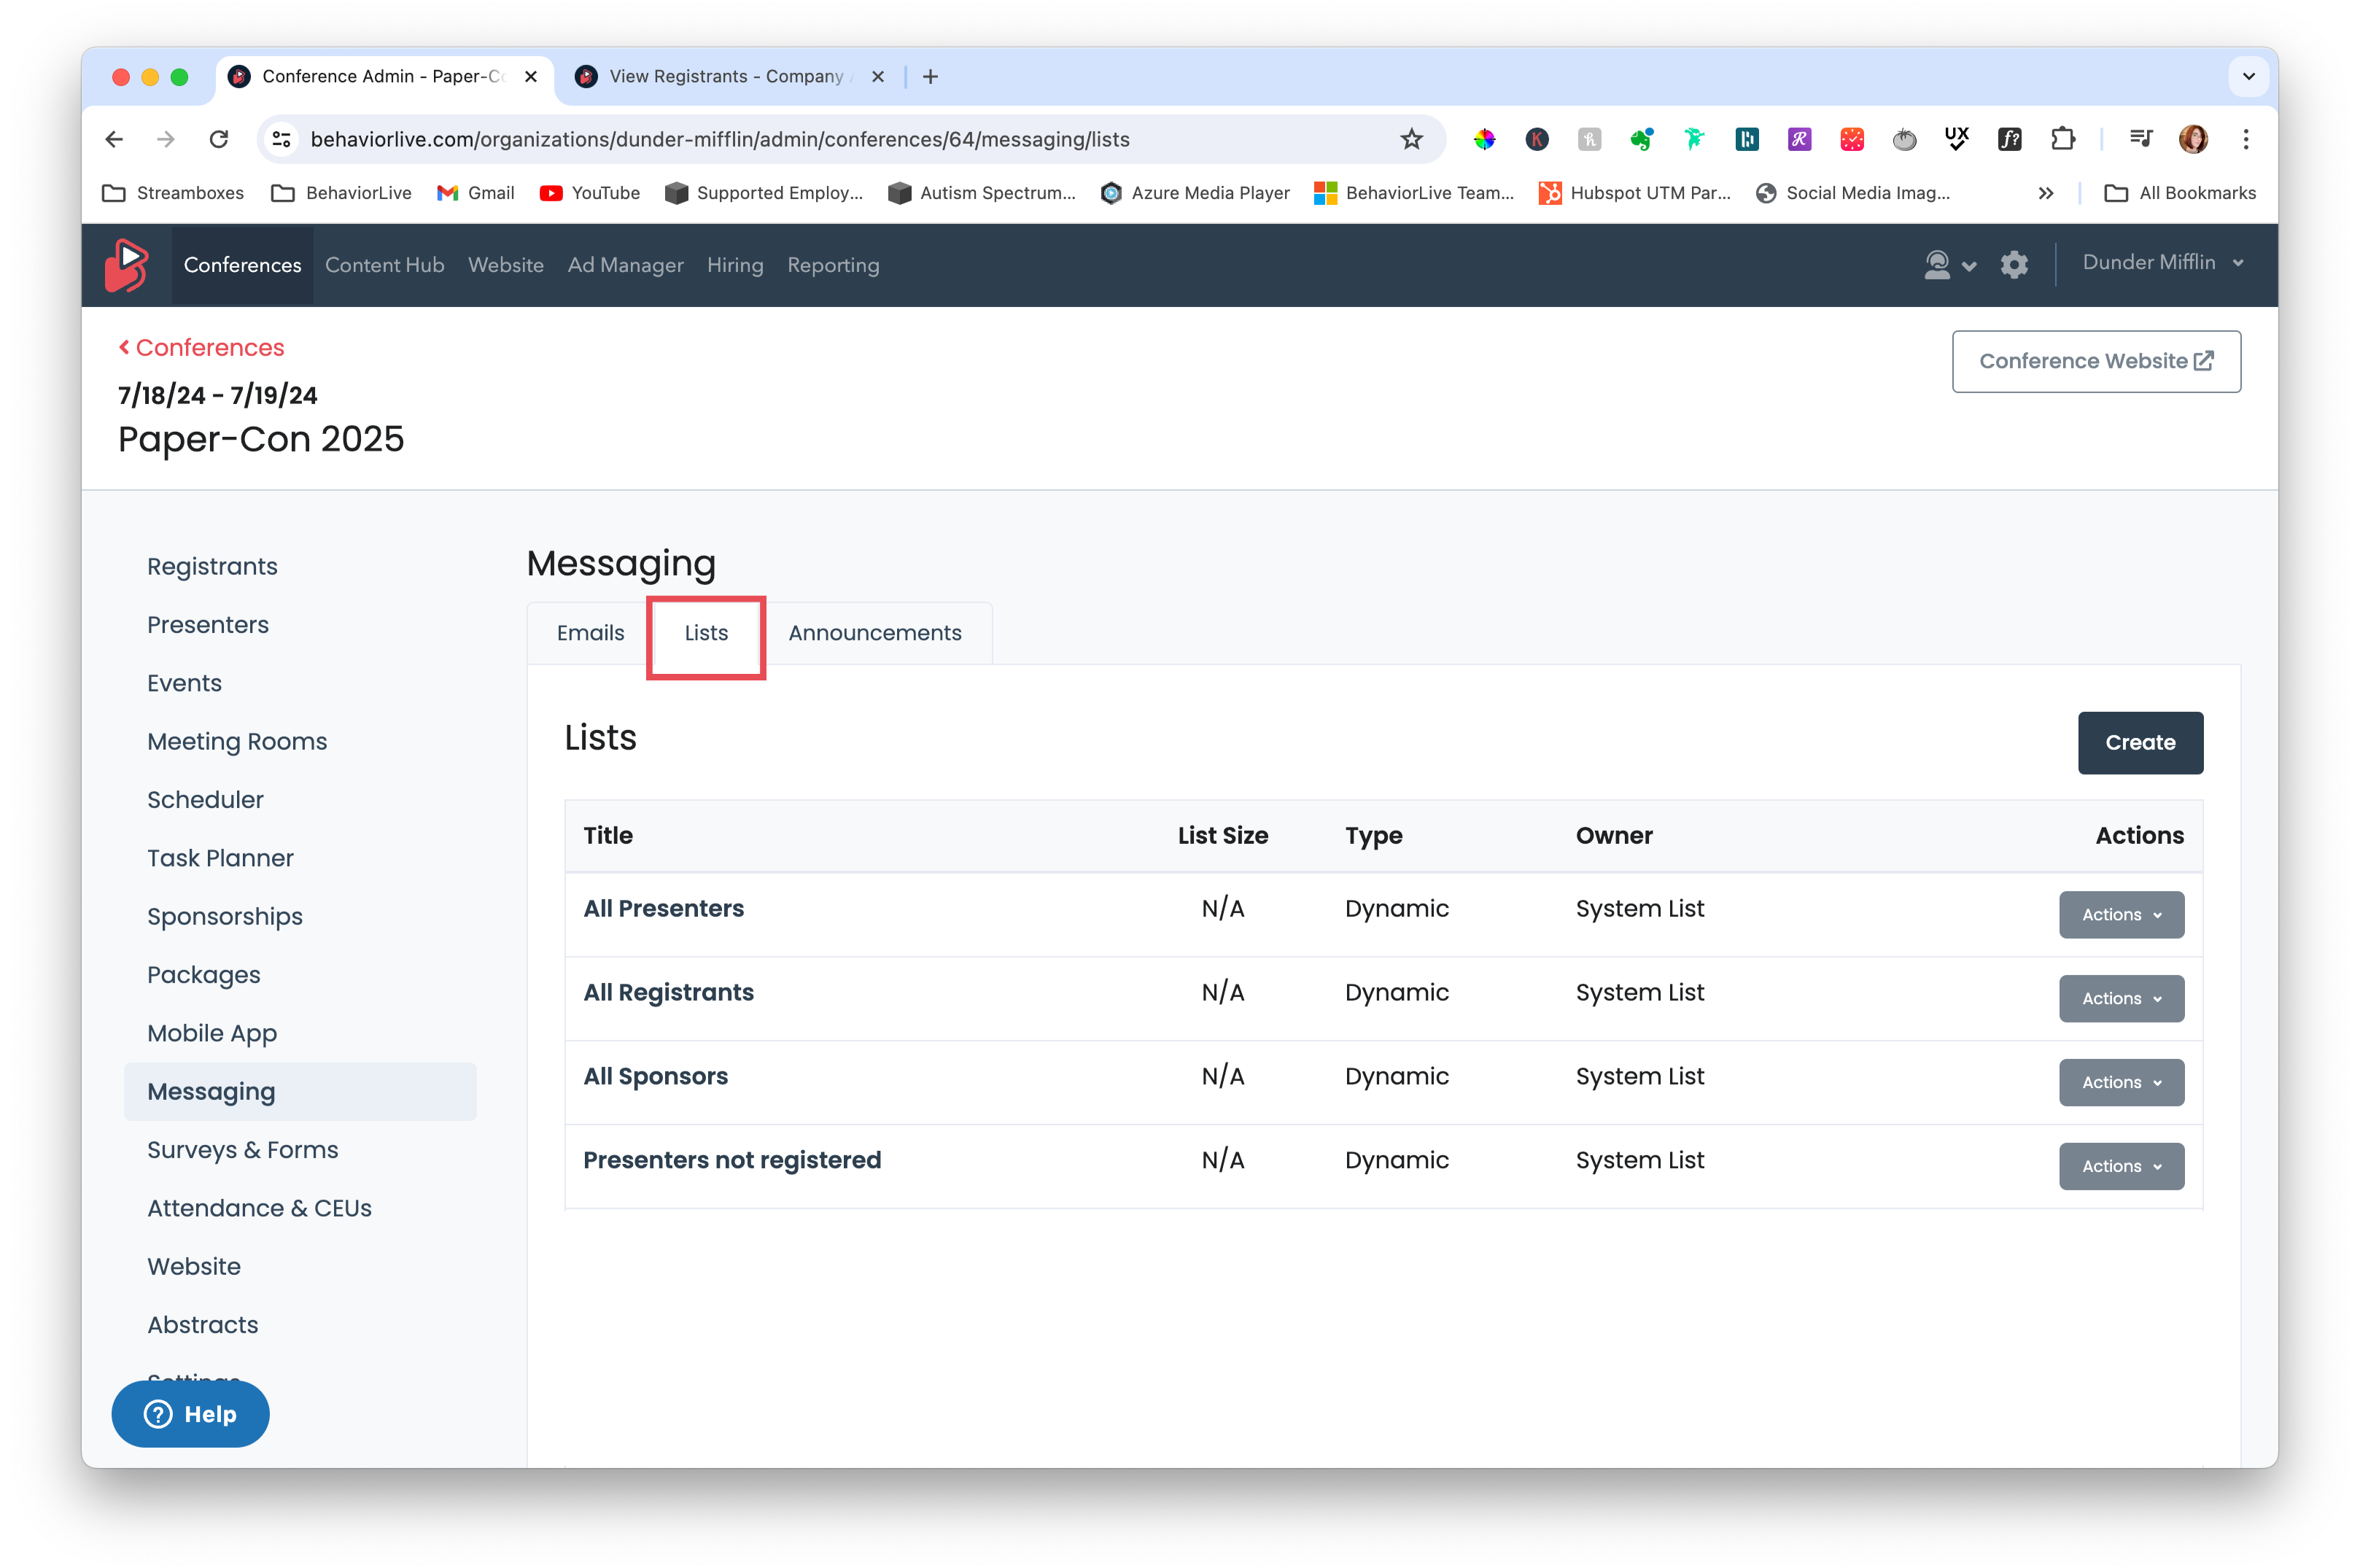Open the support agent headset menu
2360x1568 pixels.
(x=1949, y=265)
